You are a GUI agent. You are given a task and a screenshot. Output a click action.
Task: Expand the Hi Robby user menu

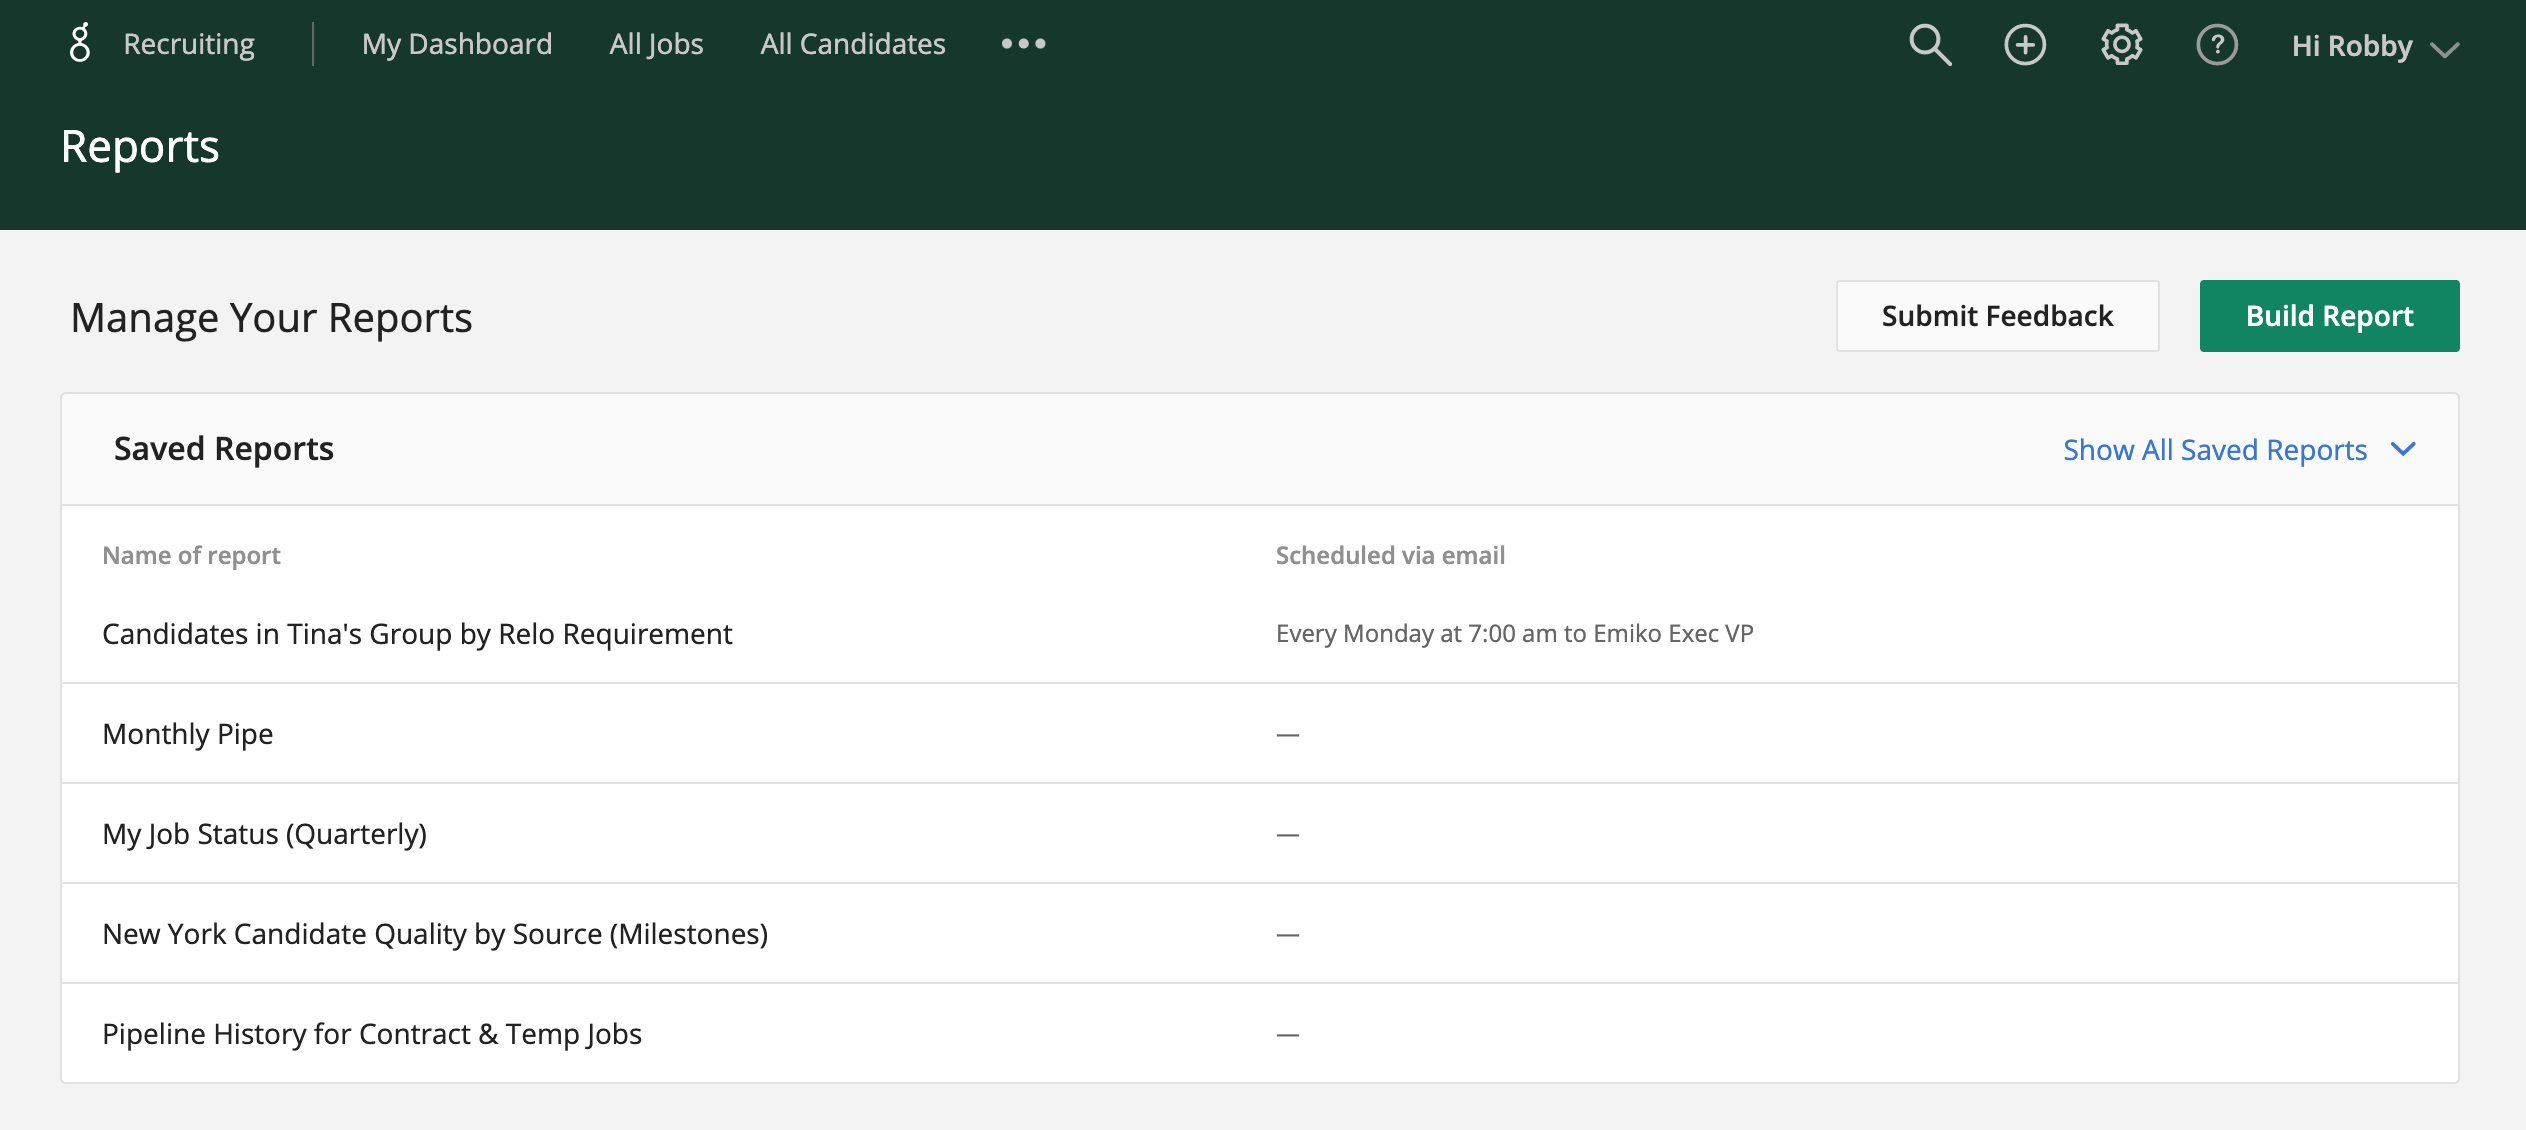click(2374, 46)
